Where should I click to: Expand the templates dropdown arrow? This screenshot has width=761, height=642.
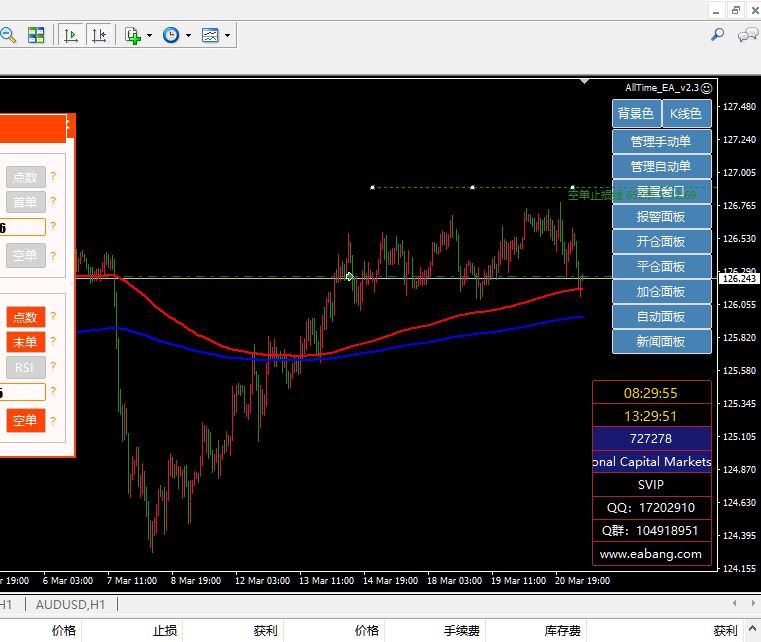(227, 36)
